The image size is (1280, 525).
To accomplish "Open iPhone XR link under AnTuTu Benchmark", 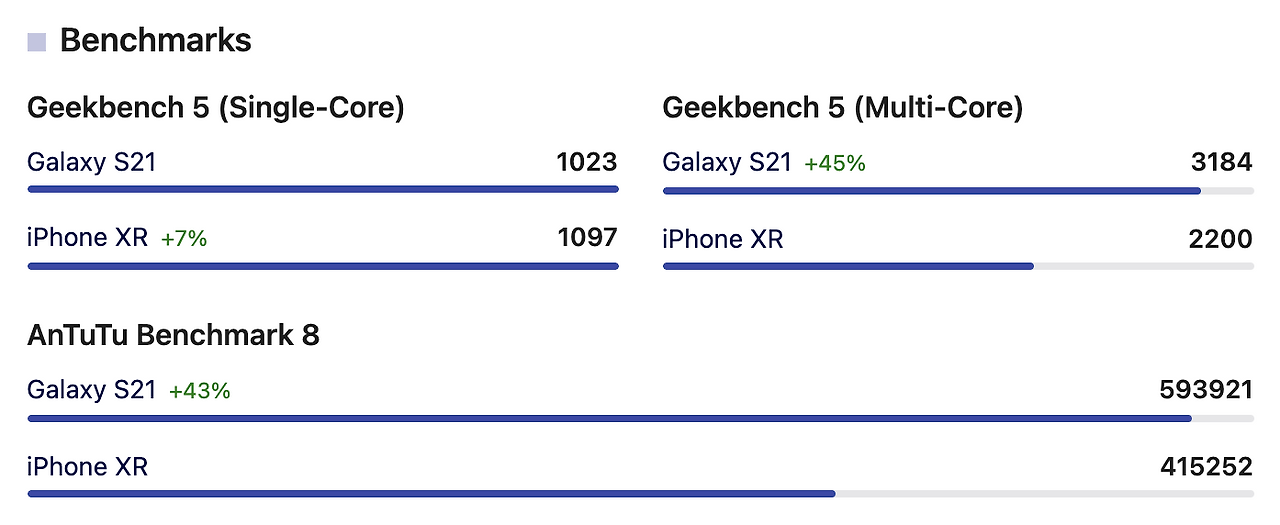I will click(88, 466).
